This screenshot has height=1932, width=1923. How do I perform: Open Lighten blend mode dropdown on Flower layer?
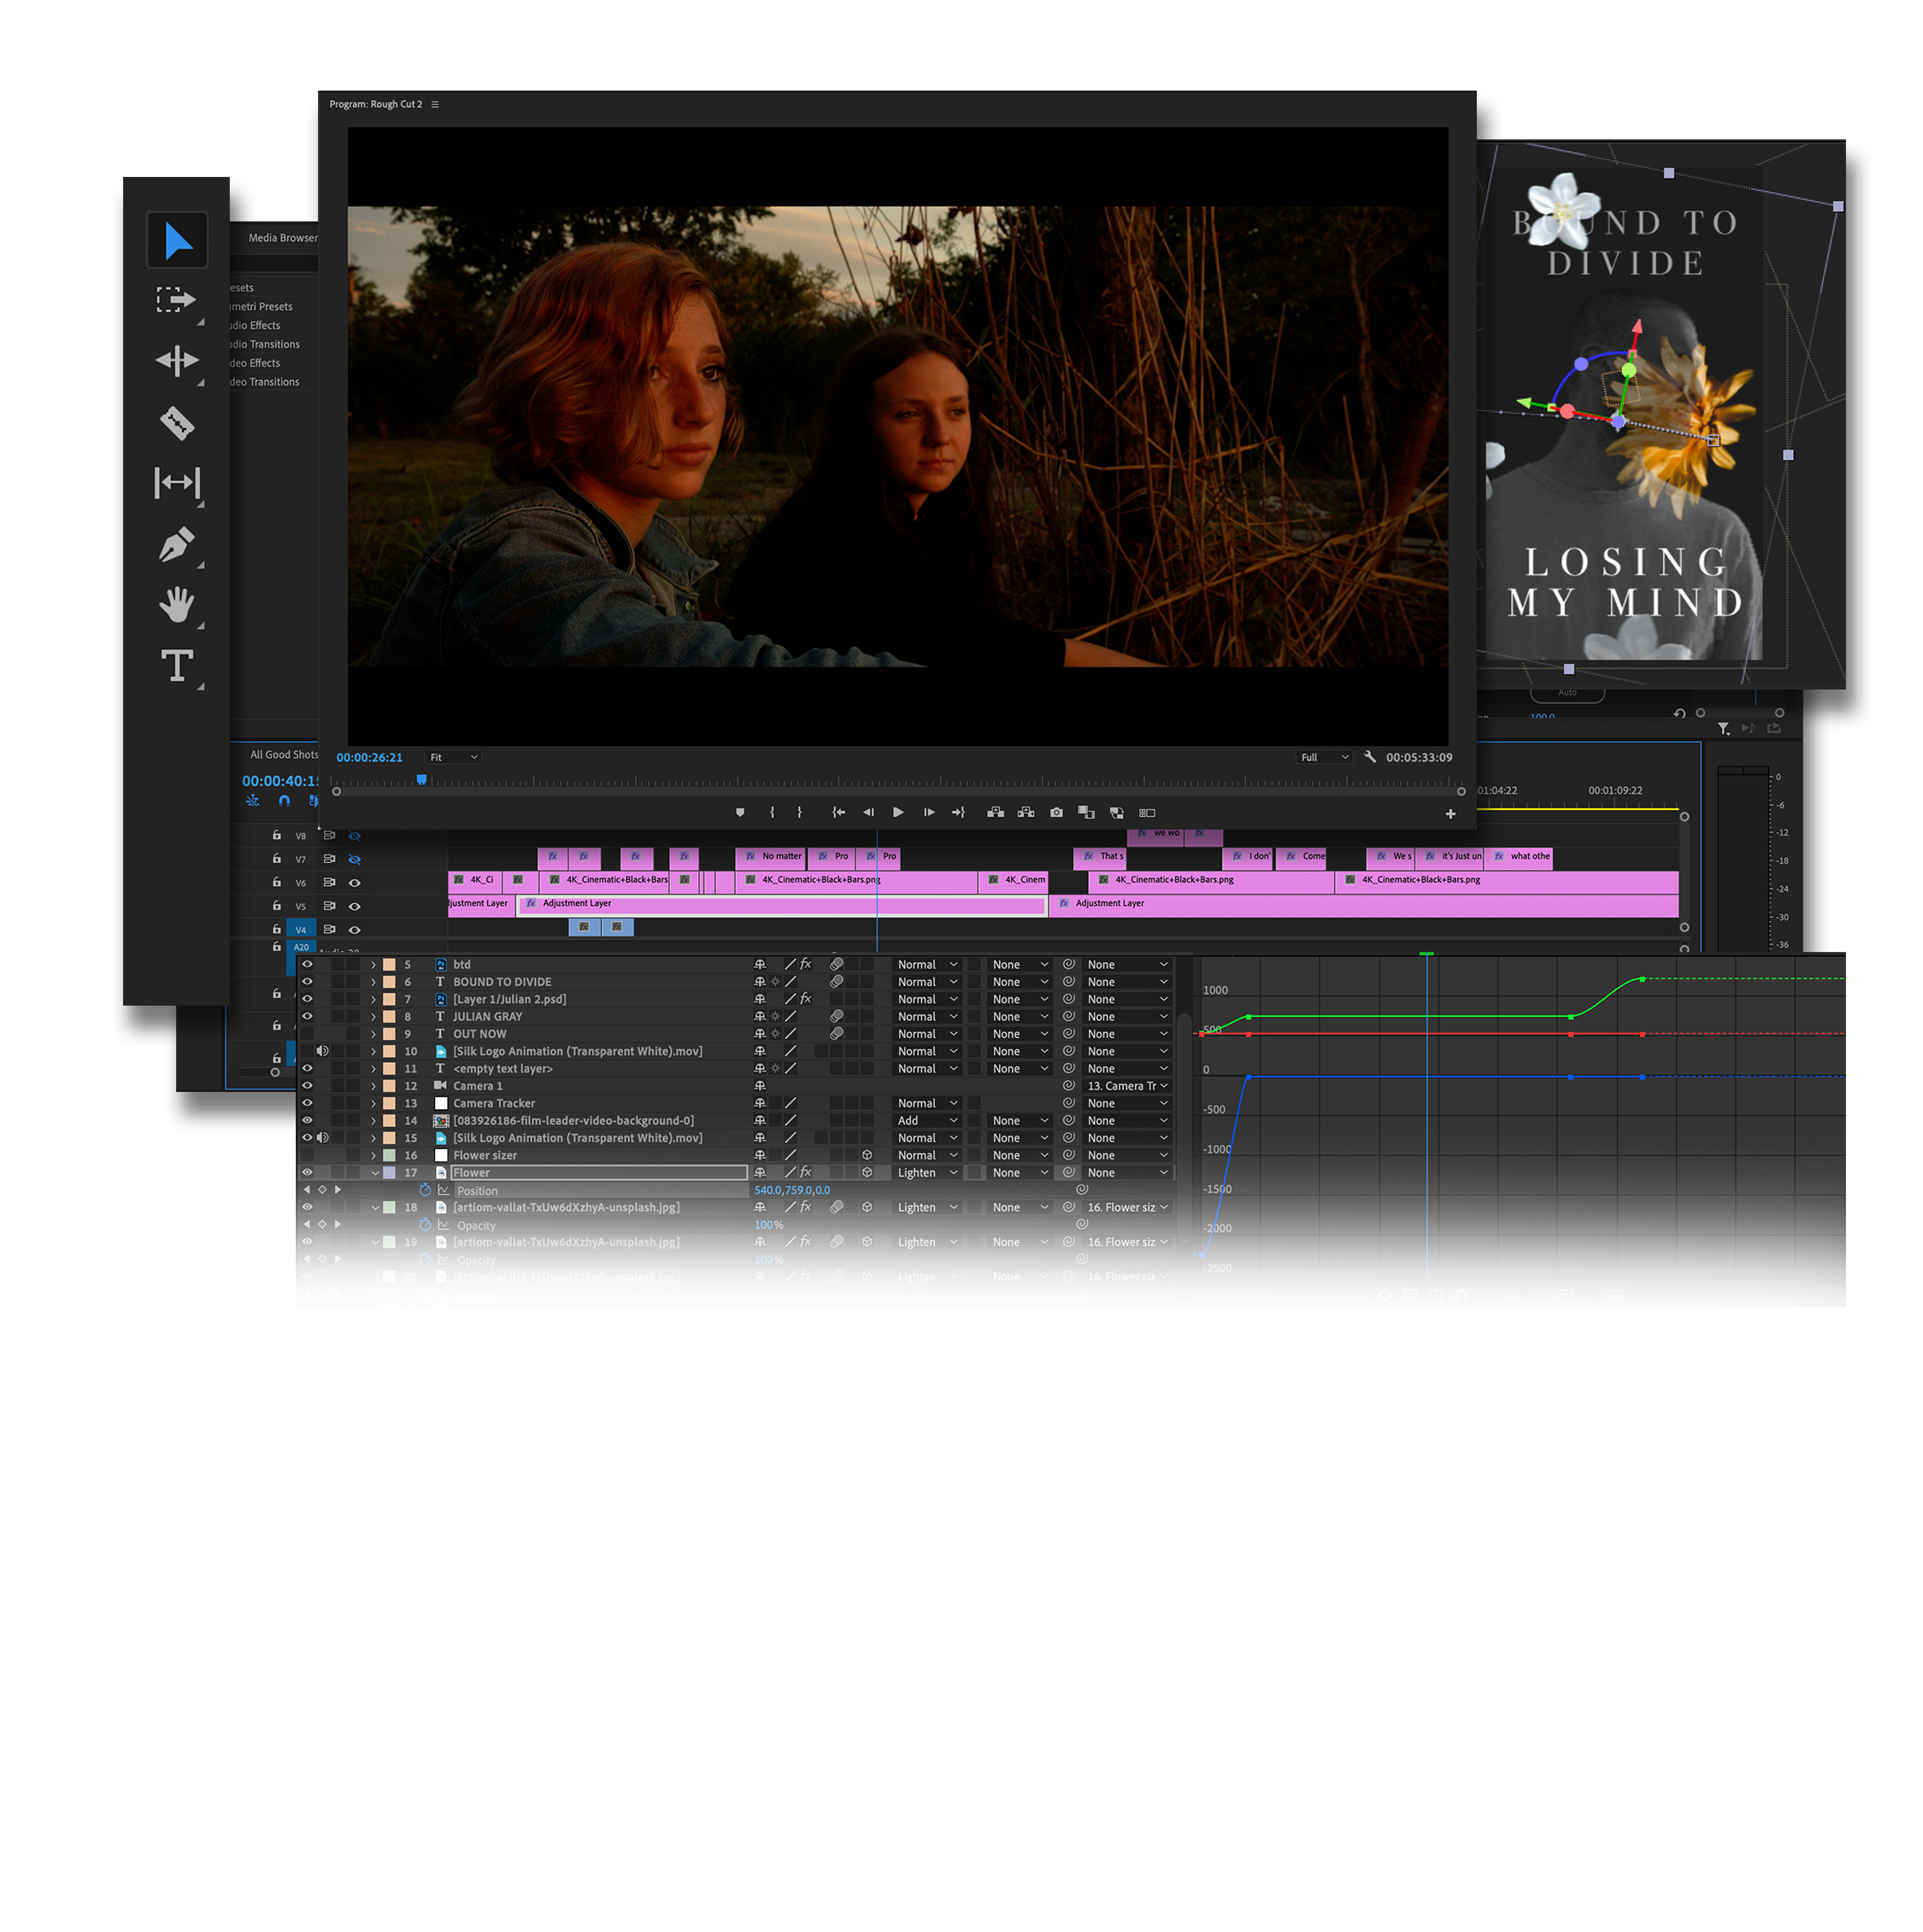(x=927, y=1173)
